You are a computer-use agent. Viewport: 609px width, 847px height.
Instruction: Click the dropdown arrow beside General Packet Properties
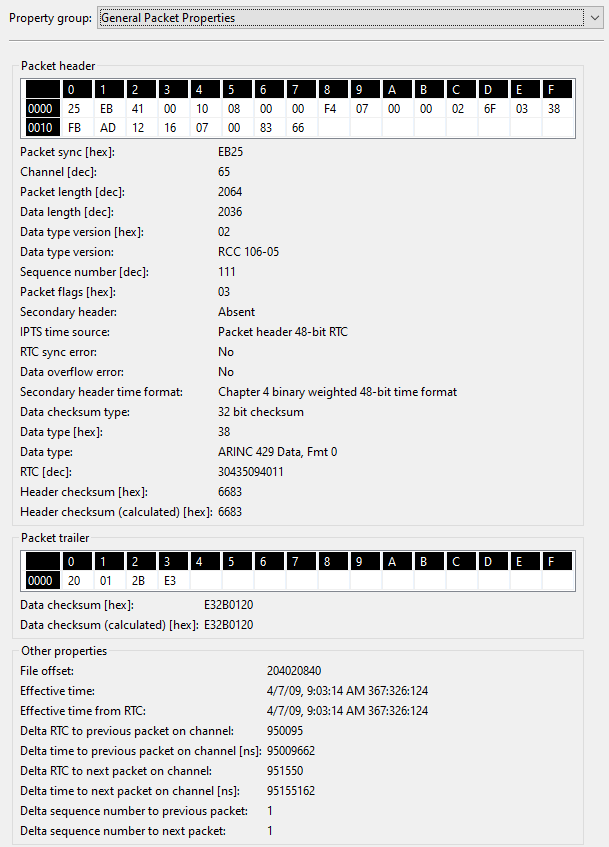click(x=597, y=17)
